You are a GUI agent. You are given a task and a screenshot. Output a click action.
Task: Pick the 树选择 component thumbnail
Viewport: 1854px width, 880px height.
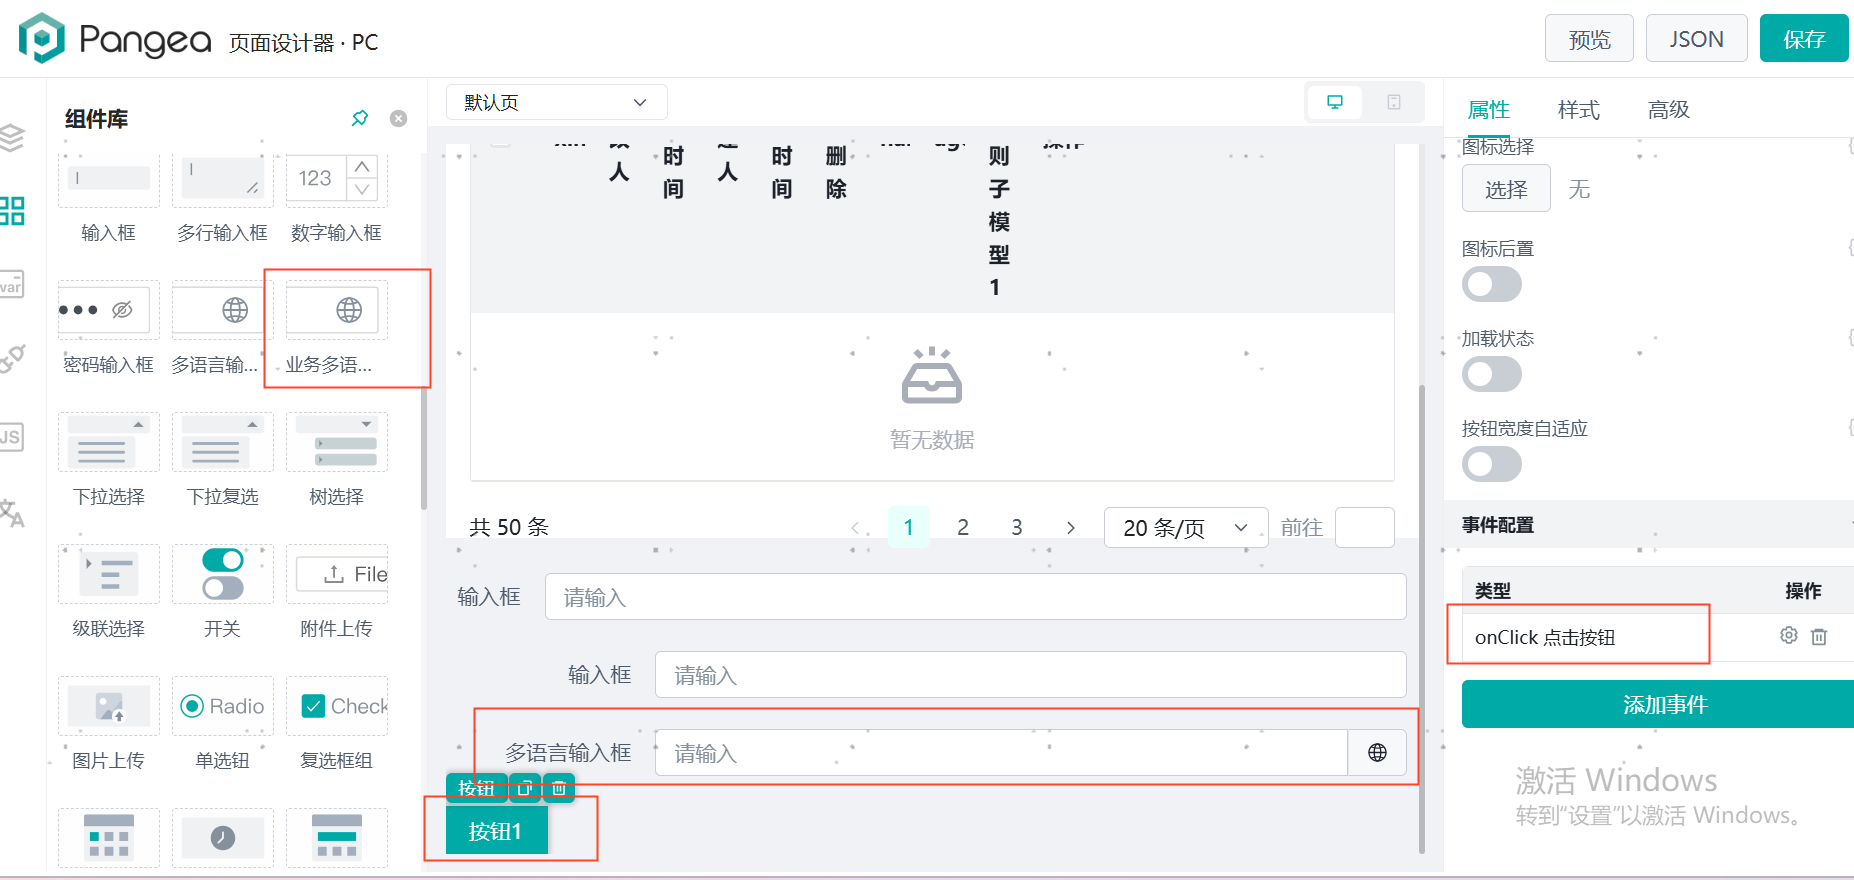[337, 442]
